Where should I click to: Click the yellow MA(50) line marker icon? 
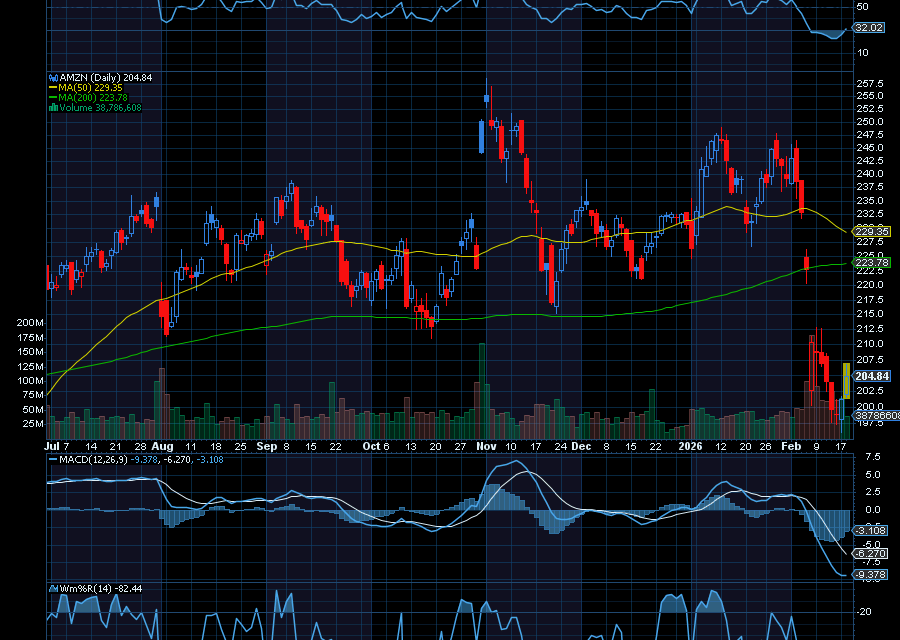click(53, 87)
